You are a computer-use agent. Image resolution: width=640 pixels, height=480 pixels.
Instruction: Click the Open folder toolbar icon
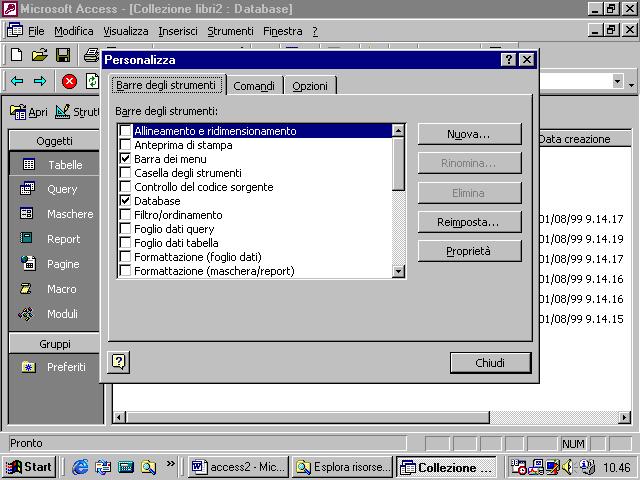pyautogui.click(x=40, y=55)
